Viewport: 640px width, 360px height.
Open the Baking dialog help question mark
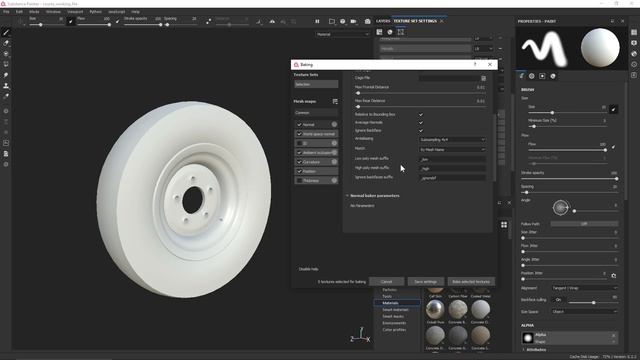point(475,64)
